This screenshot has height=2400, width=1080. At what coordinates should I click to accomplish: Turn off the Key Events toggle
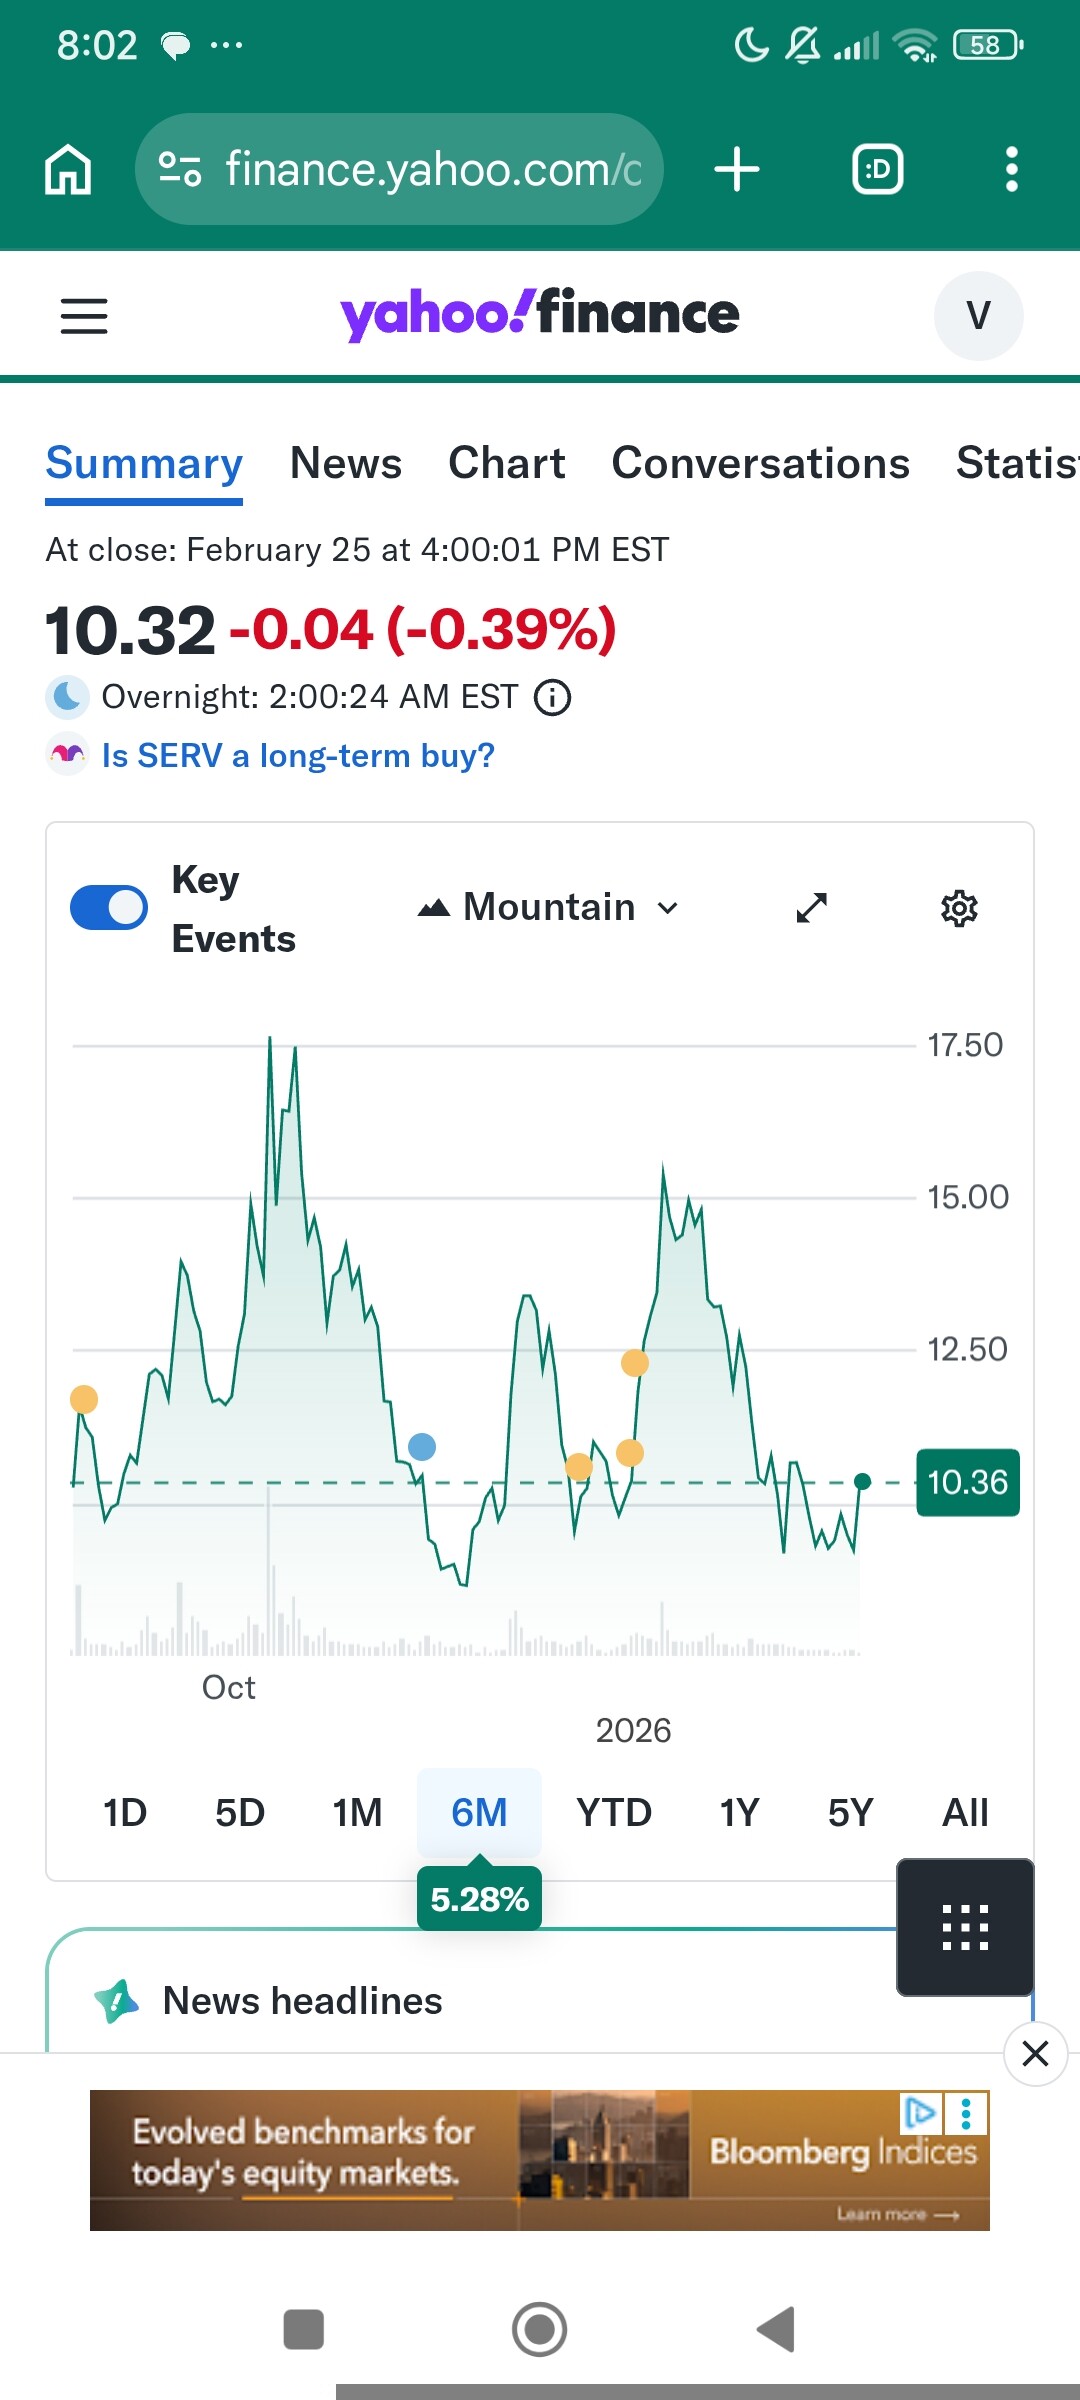(x=109, y=908)
